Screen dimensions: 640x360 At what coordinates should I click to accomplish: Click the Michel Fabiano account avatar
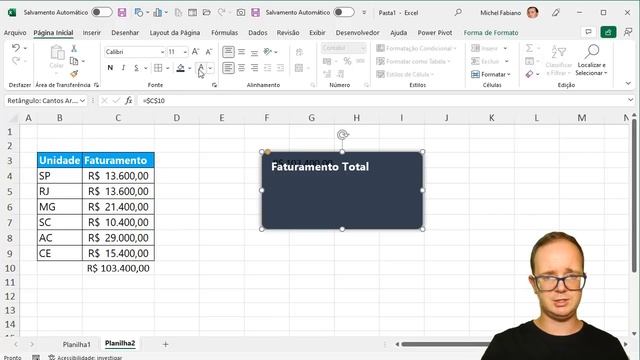pos(532,13)
